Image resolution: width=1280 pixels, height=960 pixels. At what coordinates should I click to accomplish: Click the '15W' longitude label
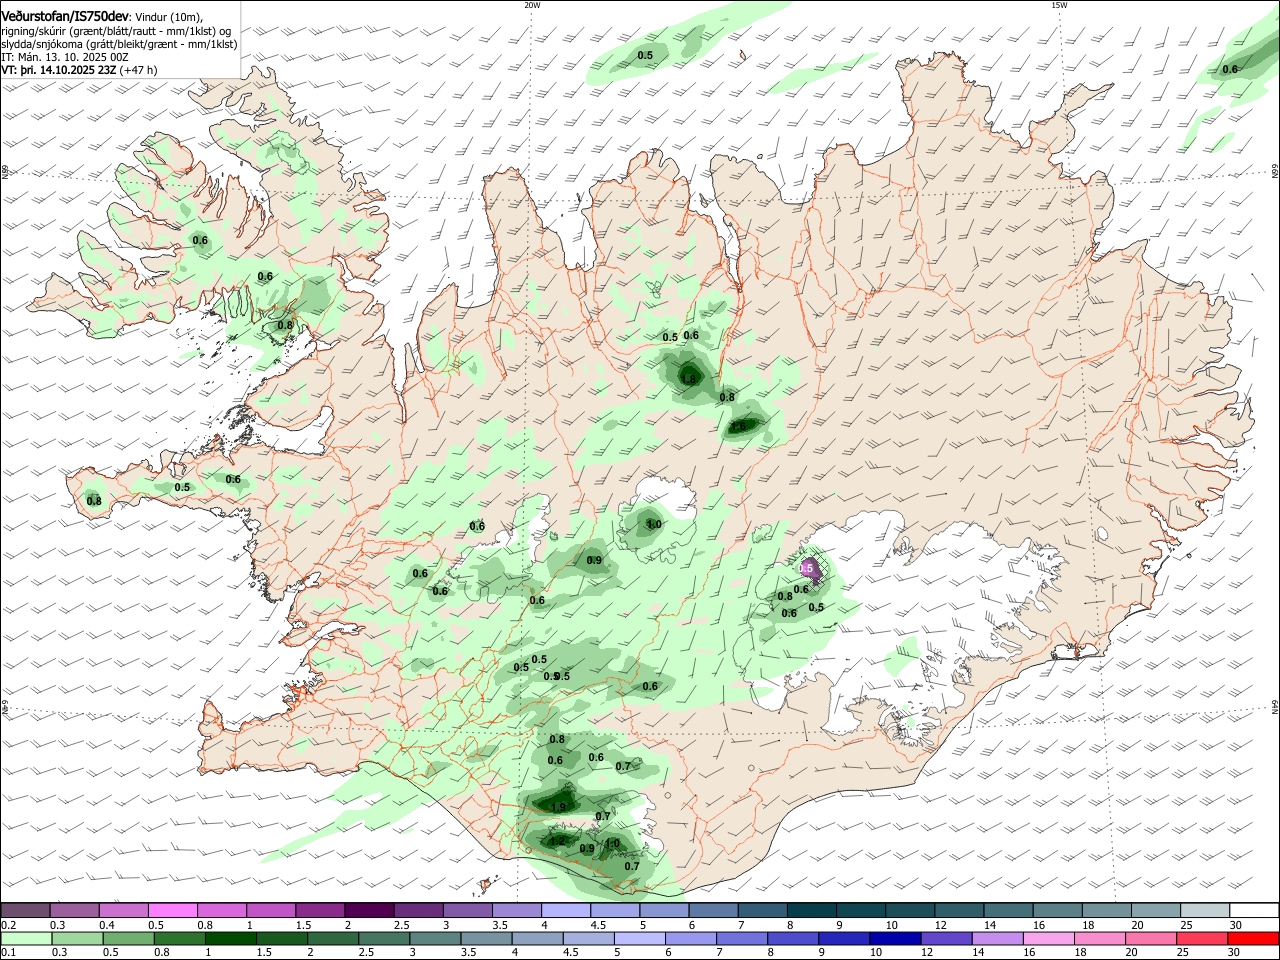pyautogui.click(x=1059, y=5)
